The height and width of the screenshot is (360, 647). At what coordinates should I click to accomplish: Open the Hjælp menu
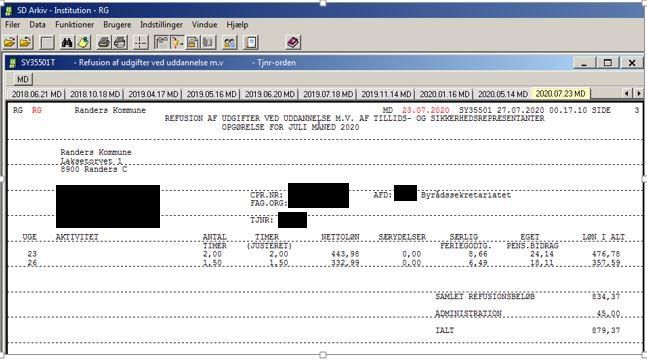click(237, 25)
